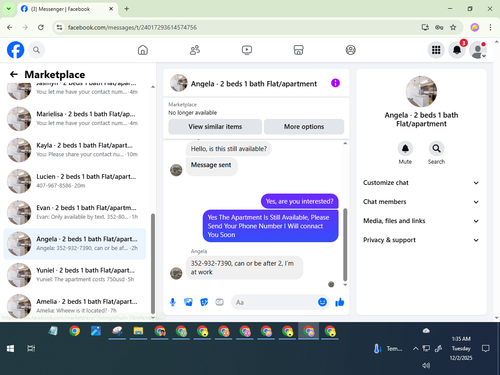The height and width of the screenshot is (375, 500).
Task: Open the emoji picker smiley
Action: pyautogui.click(x=322, y=302)
